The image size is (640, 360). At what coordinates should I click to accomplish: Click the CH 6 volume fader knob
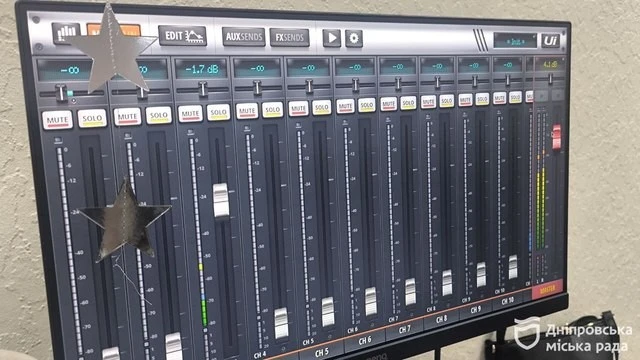click(371, 301)
